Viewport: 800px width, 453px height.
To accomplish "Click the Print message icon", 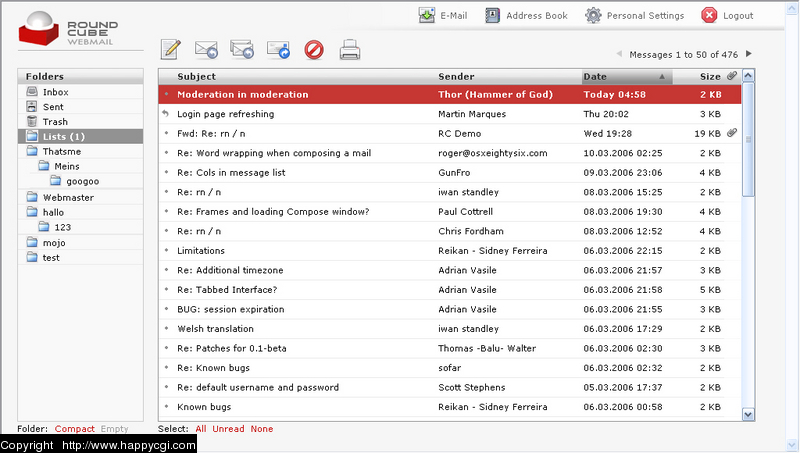I will click(350, 50).
